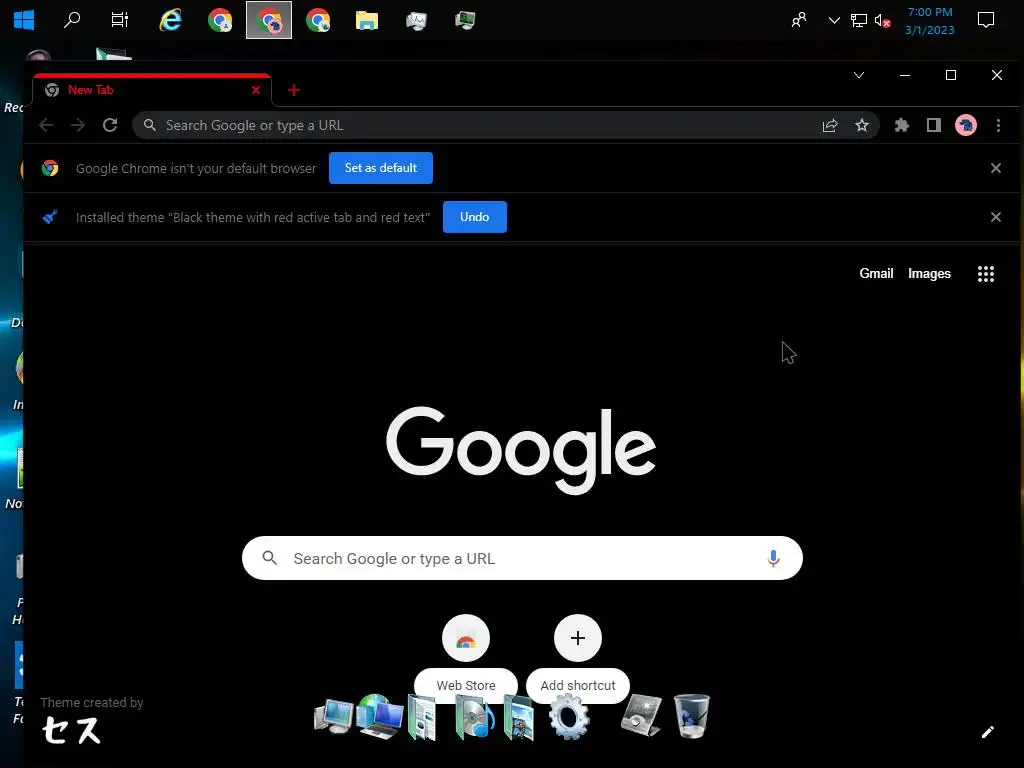Open the Extensions puzzle piece icon
Image resolution: width=1024 pixels, height=768 pixels.
pos(902,125)
